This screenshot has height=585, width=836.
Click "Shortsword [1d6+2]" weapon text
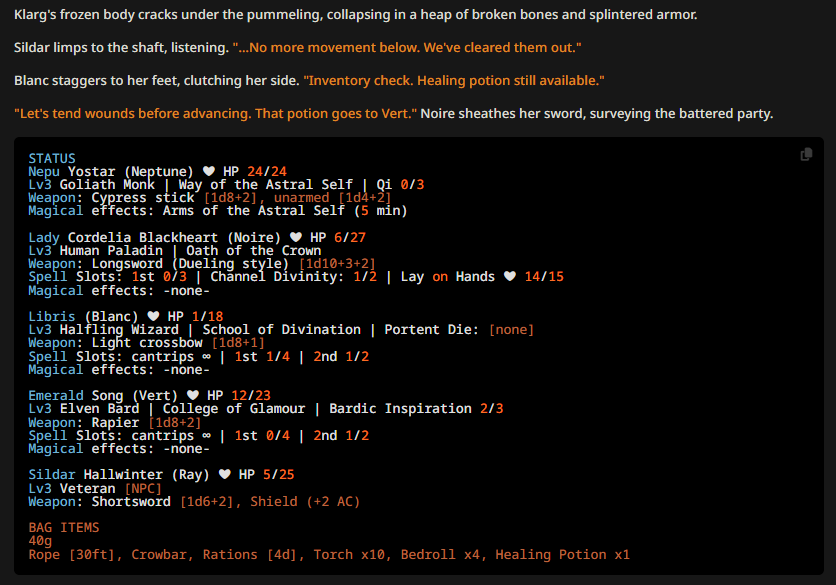pyautogui.click(x=163, y=501)
